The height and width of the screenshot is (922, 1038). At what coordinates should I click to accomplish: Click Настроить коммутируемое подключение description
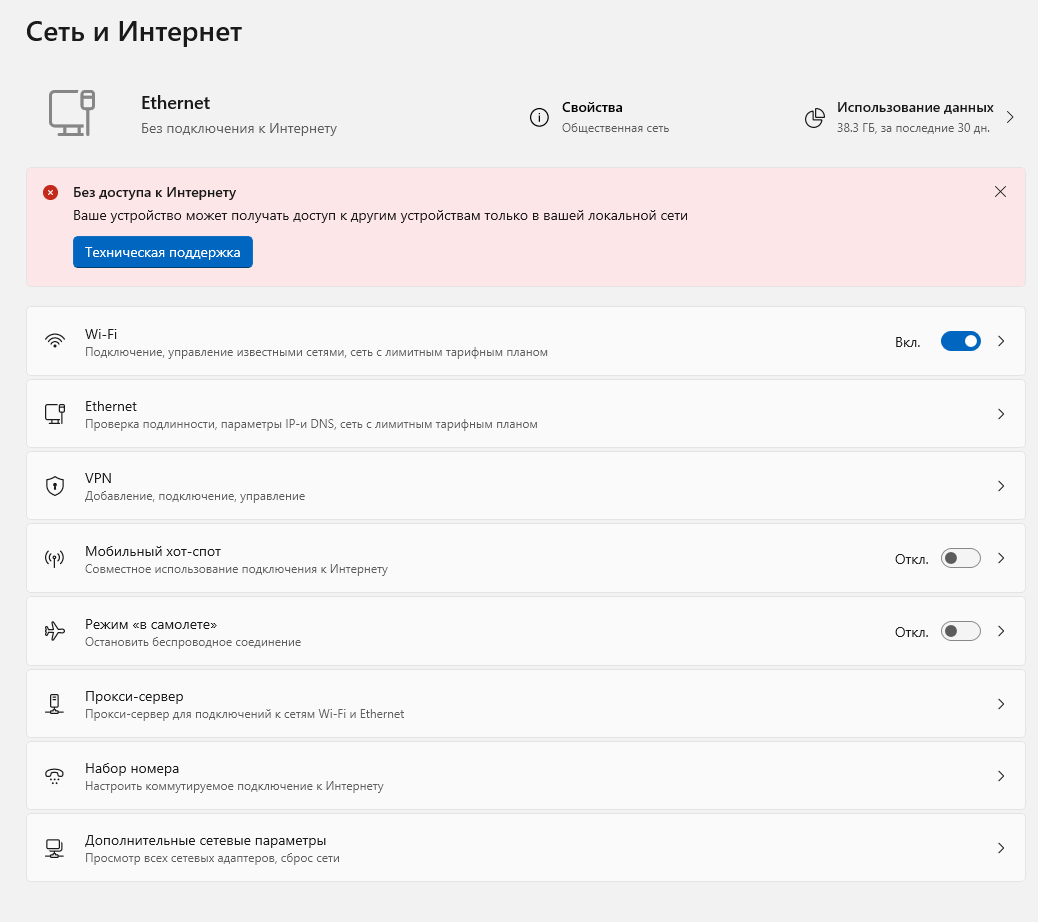[234, 786]
